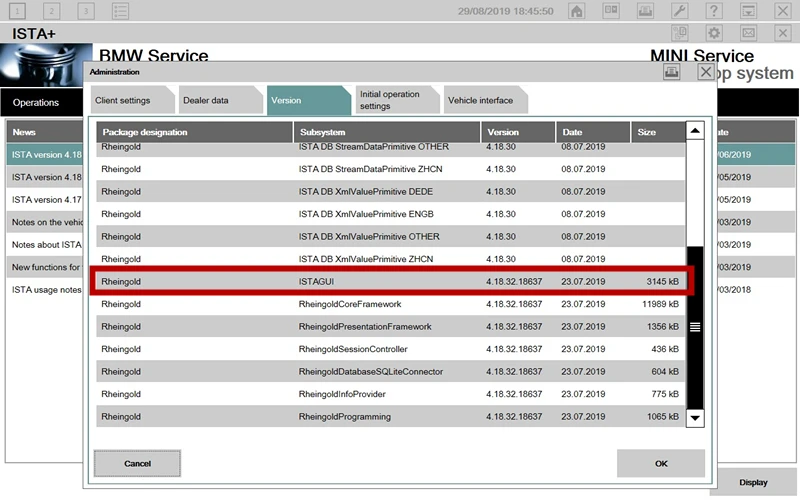Select the ISTAGUI subsystem entry
This screenshot has width=800, height=500.
(390, 281)
